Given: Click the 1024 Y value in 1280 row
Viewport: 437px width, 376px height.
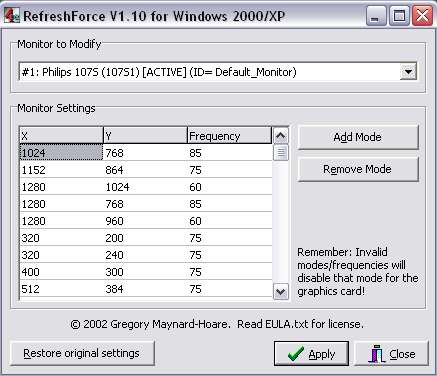Looking at the screenshot, I should (145, 187).
